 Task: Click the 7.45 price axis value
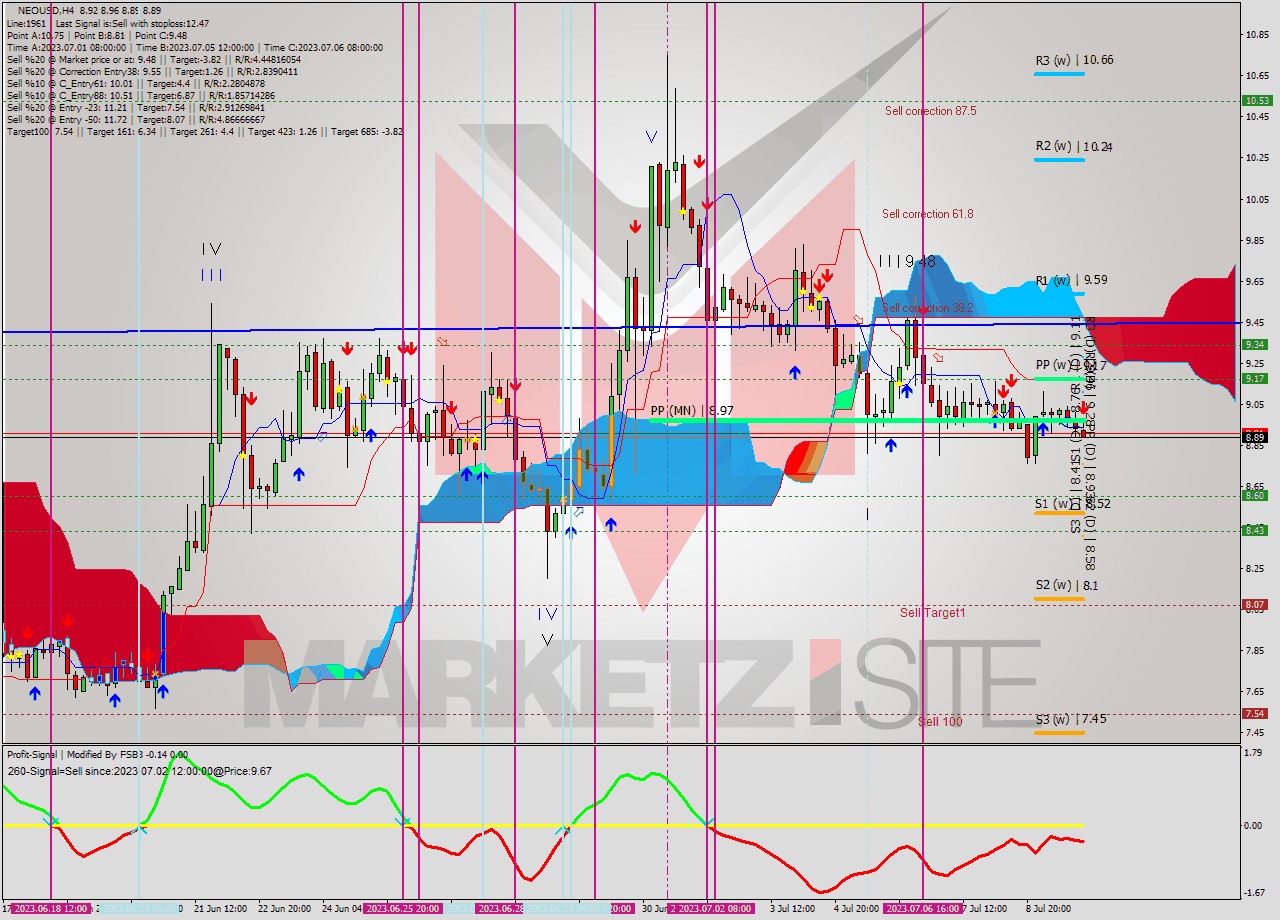click(1256, 733)
